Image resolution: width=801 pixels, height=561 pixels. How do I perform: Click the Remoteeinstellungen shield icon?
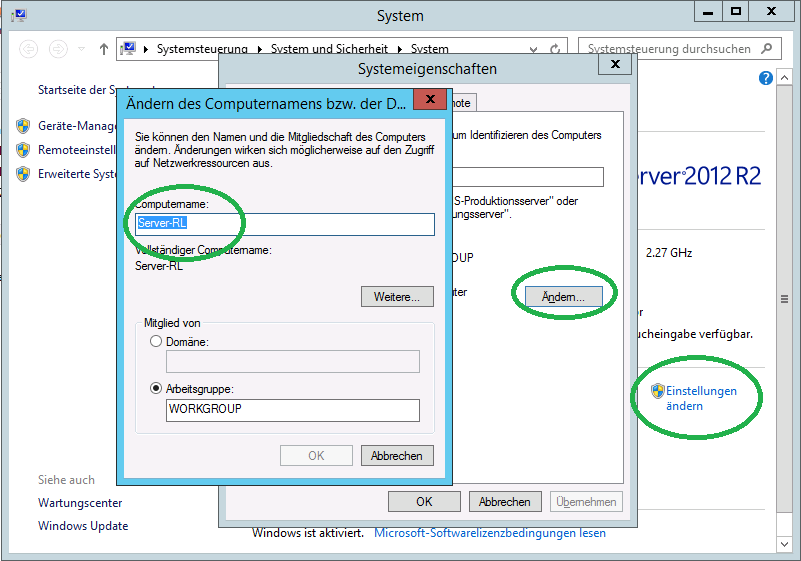(23, 150)
